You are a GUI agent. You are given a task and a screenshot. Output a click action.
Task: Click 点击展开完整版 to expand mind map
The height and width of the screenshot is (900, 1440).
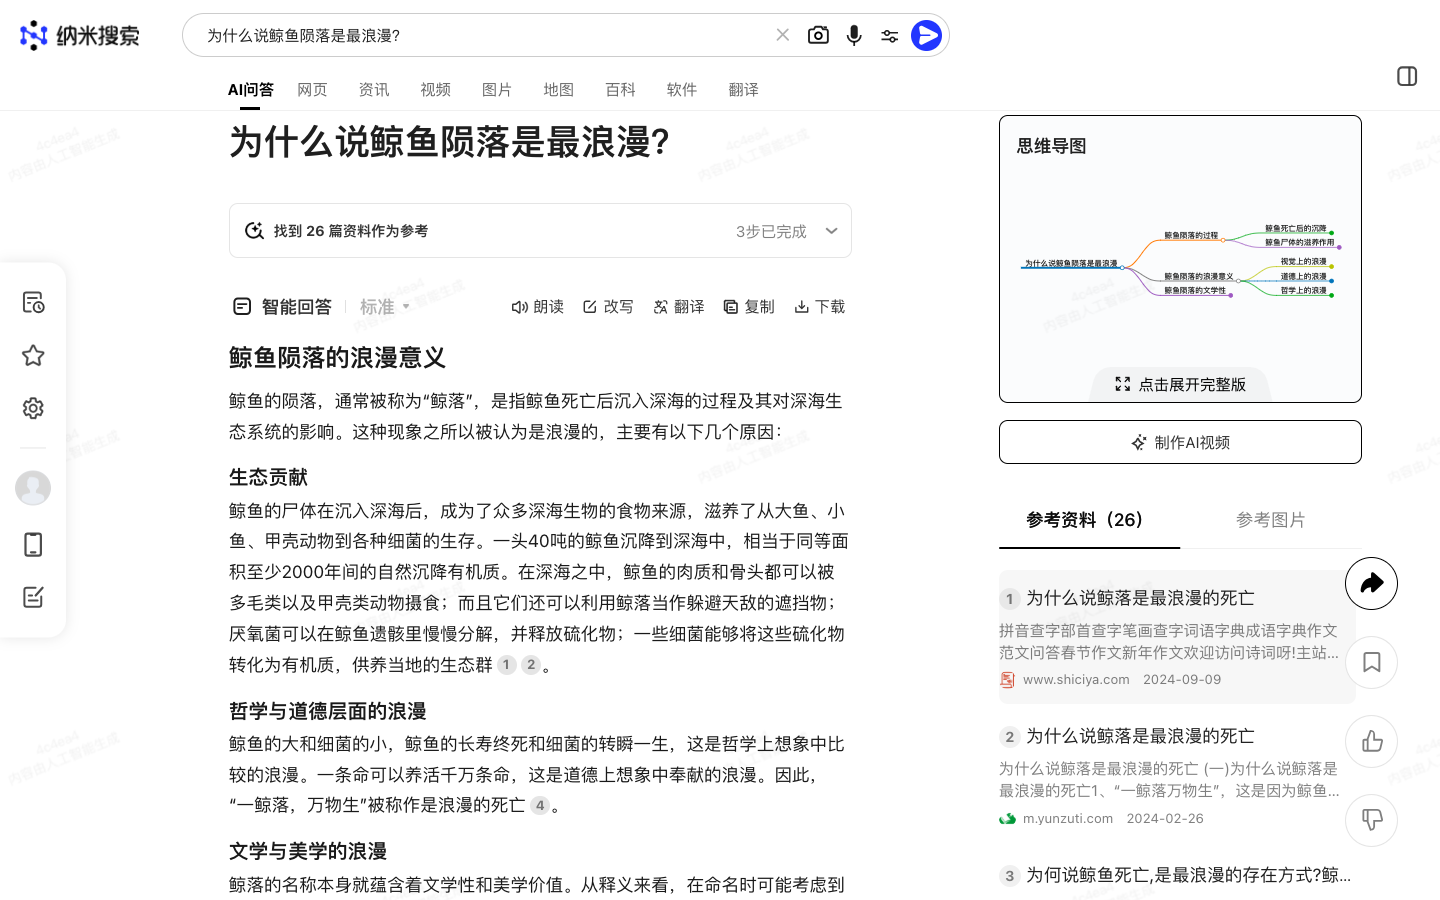point(1181,385)
